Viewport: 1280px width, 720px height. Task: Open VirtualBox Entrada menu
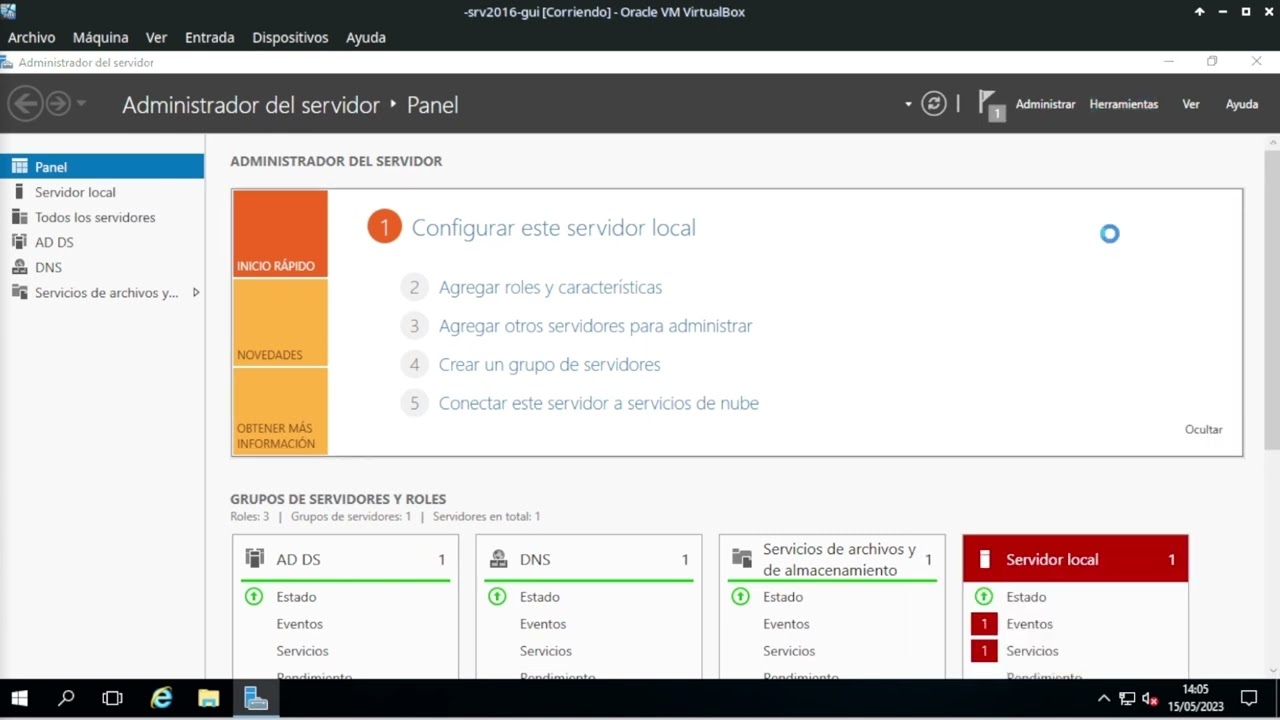(x=210, y=37)
